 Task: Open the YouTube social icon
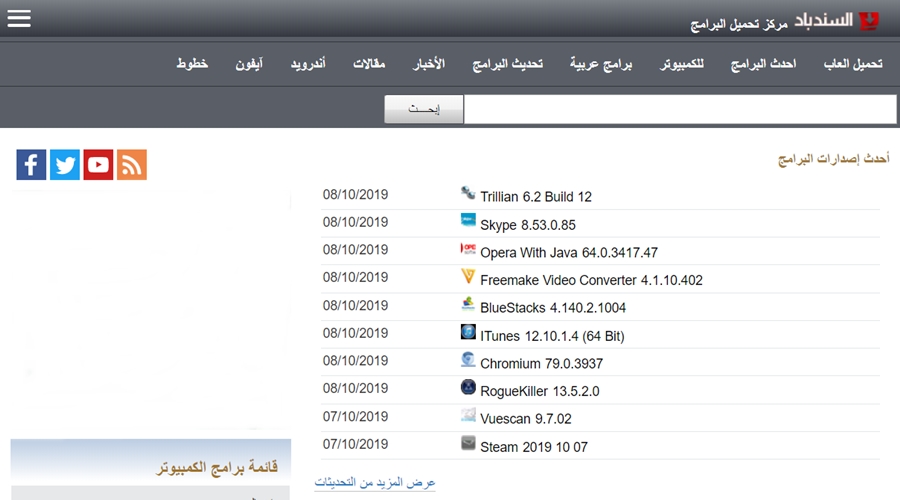point(98,165)
